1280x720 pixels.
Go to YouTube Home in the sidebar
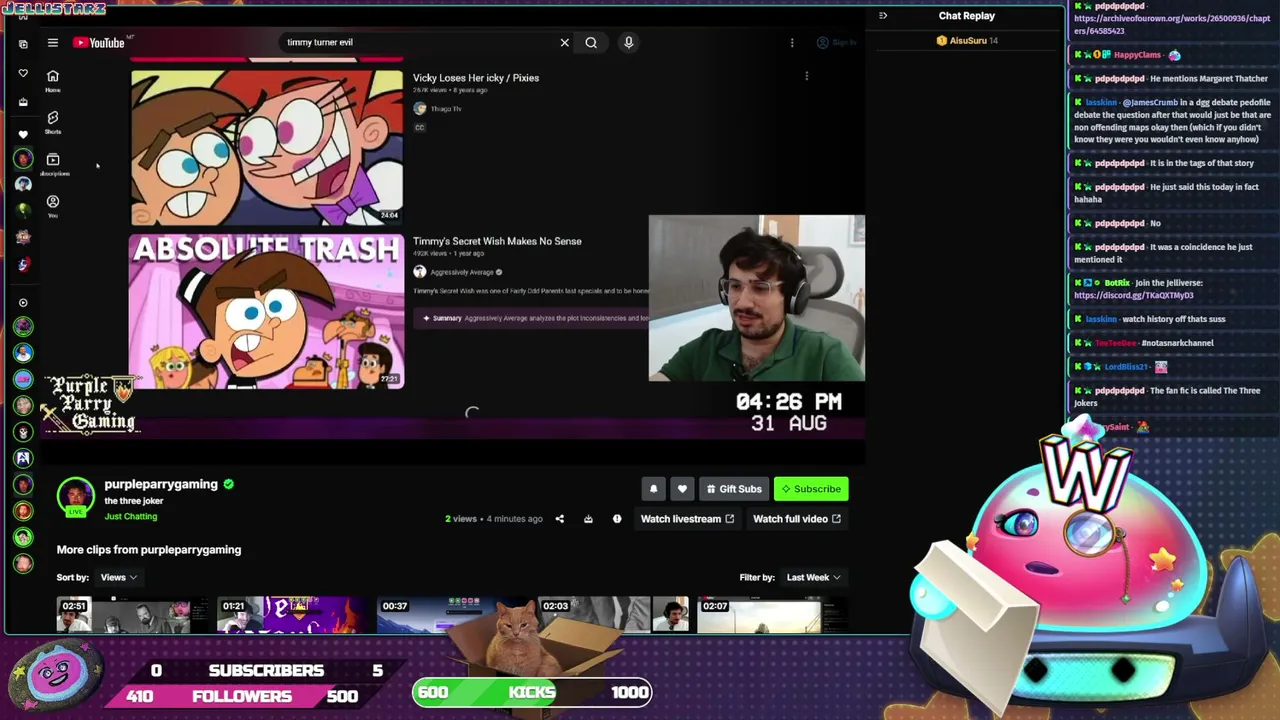(53, 80)
